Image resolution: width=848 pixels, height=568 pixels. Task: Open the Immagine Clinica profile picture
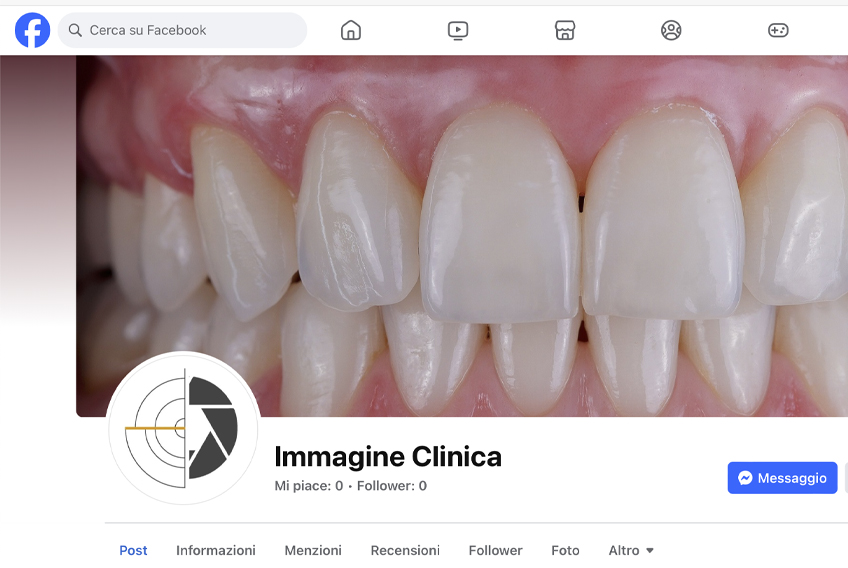(x=183, y=428)
